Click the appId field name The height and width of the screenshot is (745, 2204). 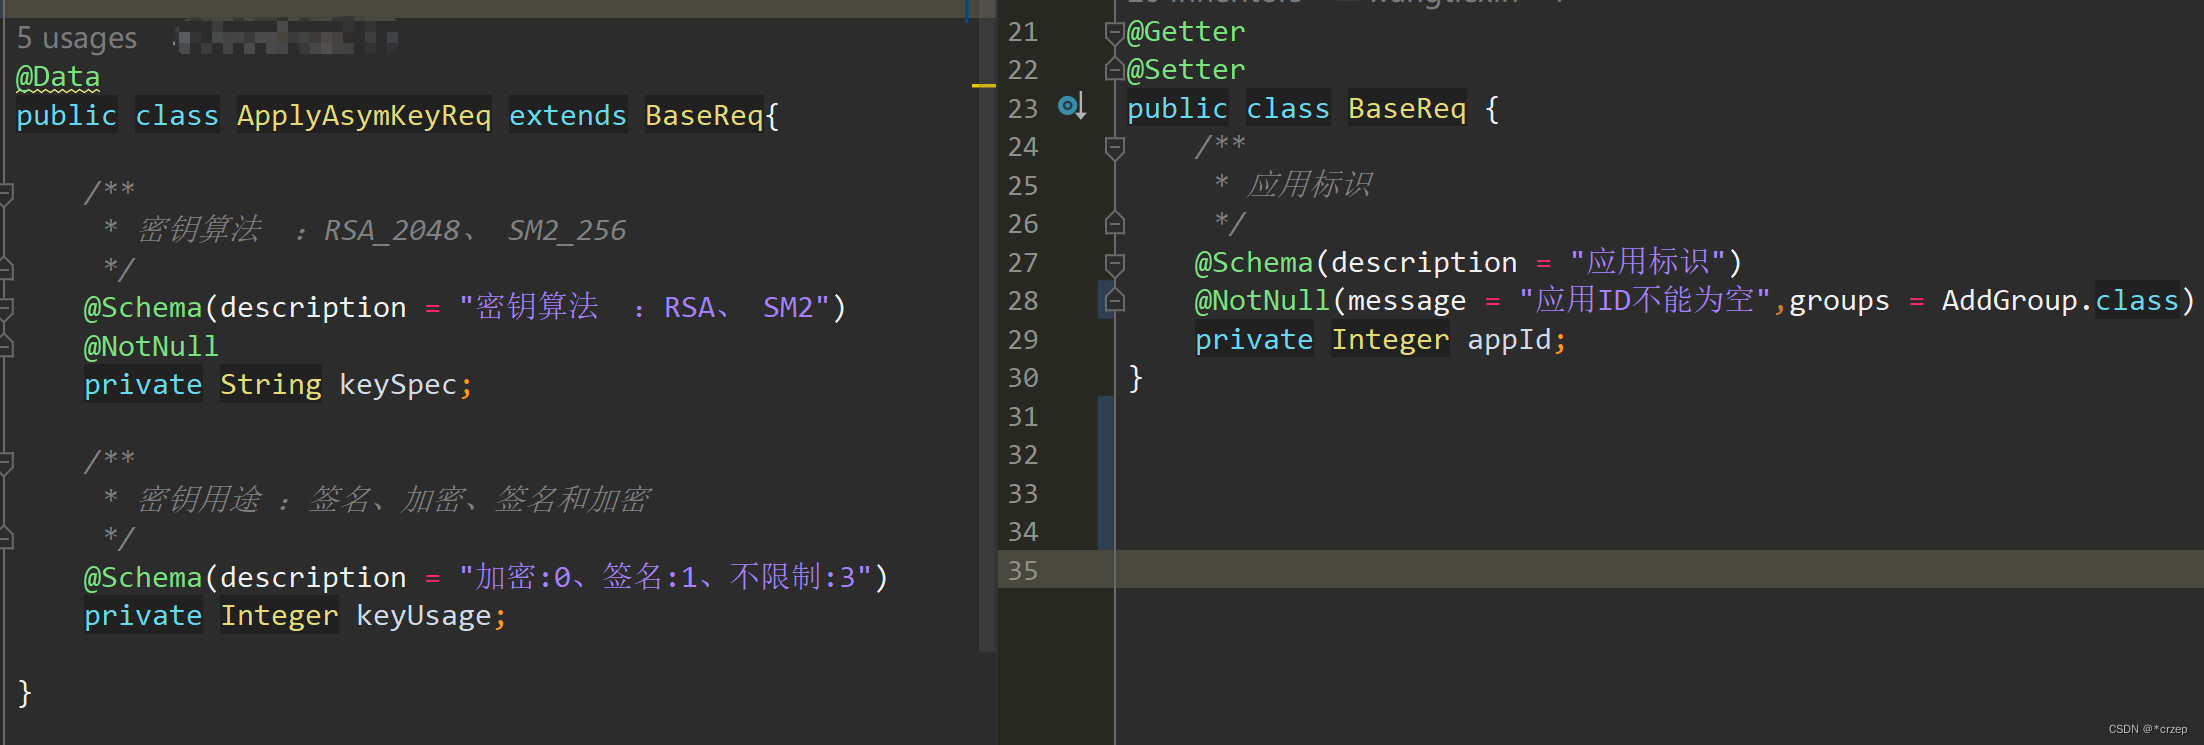pos(1509,340)
